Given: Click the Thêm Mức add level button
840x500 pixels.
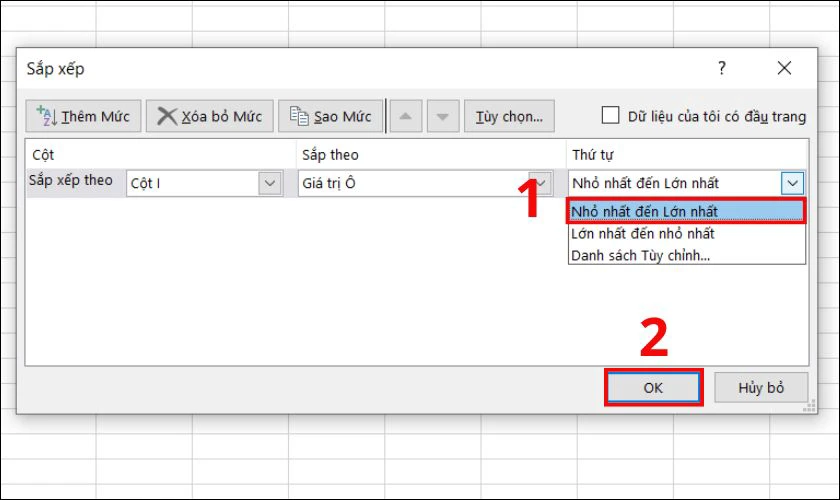Looking at the screenshot, I should pyautogui.click(x=83, y=116).
